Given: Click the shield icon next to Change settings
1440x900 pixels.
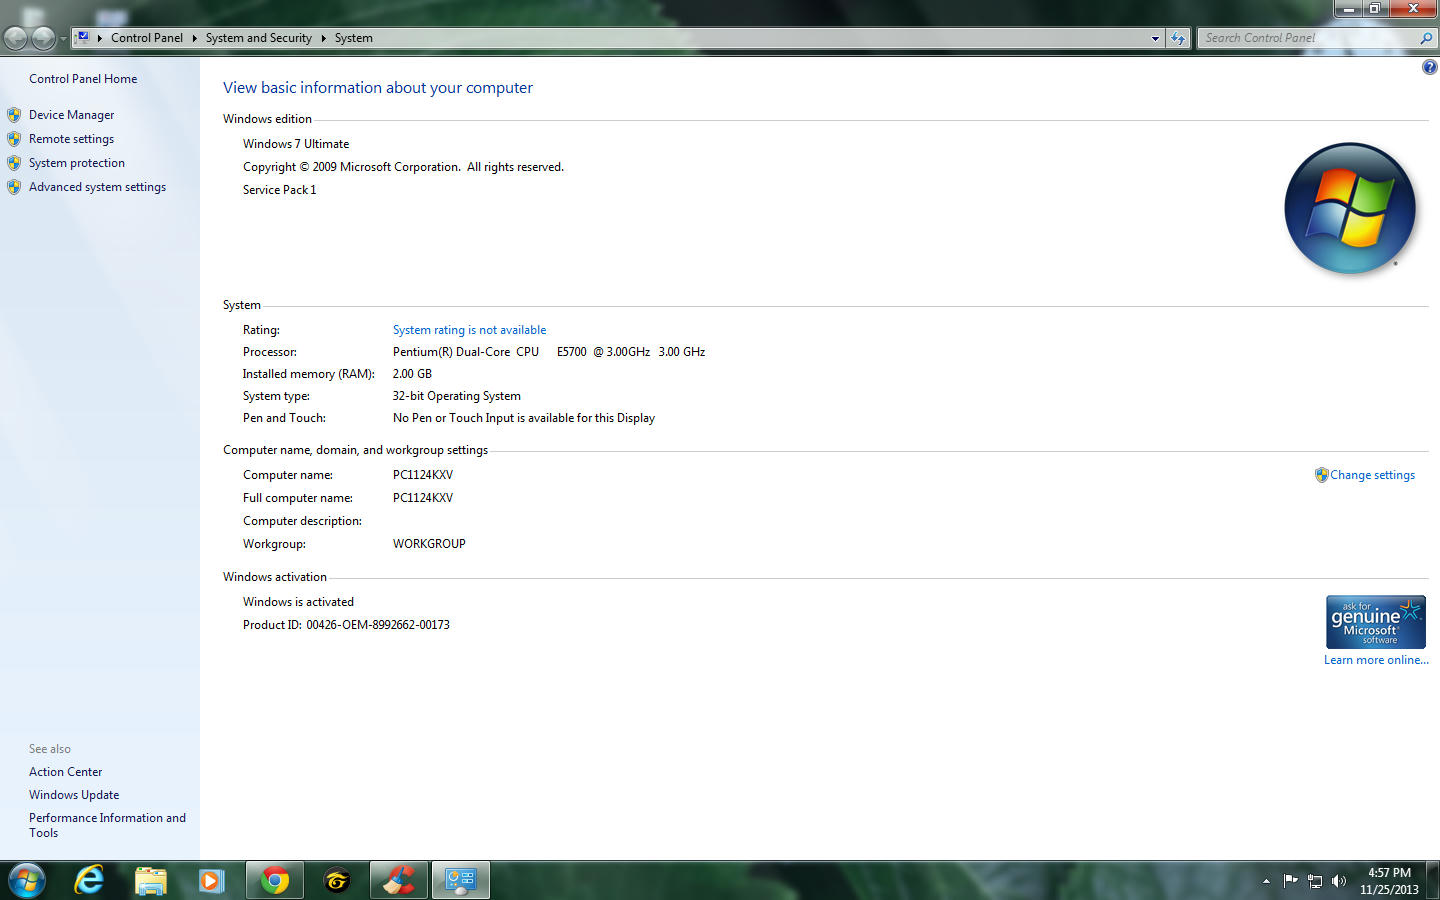Looking at the screenshot, I should coord(1321,475).
